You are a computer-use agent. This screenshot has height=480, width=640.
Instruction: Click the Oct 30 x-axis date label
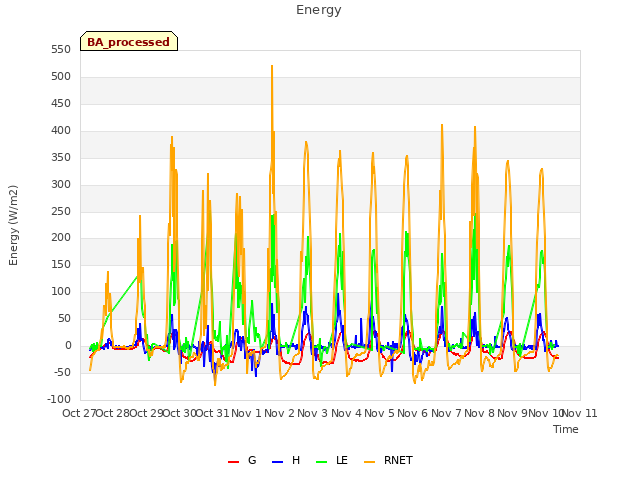click(x=180, y=413)
